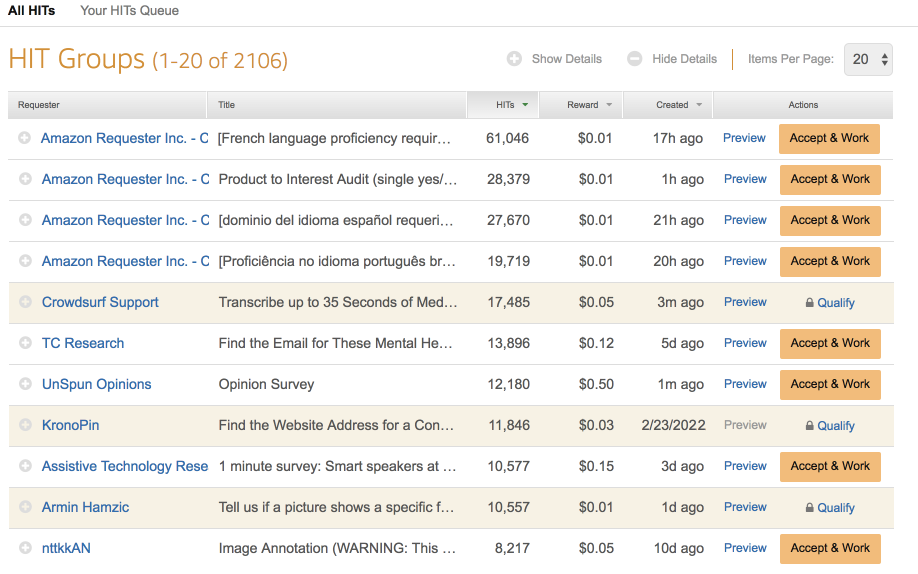Click Qualify for KronoPin HIT
Image resolution: width=918 pixels, height=574 pixels.
click(x=835, y=426)
